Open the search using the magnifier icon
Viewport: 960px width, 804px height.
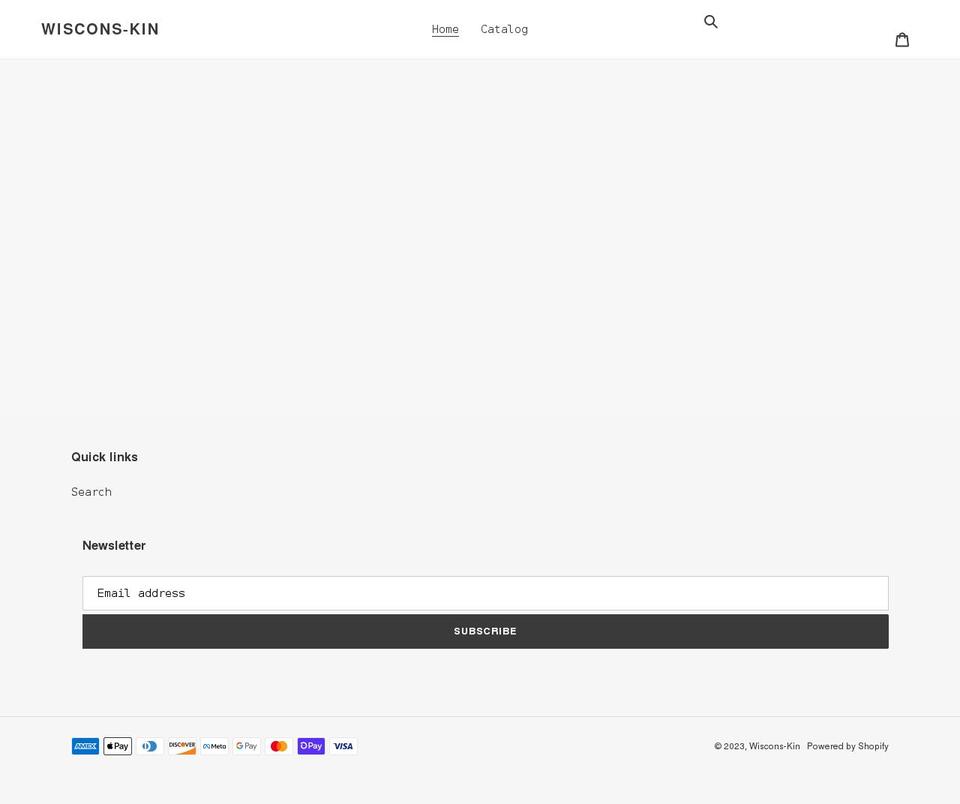711,21
